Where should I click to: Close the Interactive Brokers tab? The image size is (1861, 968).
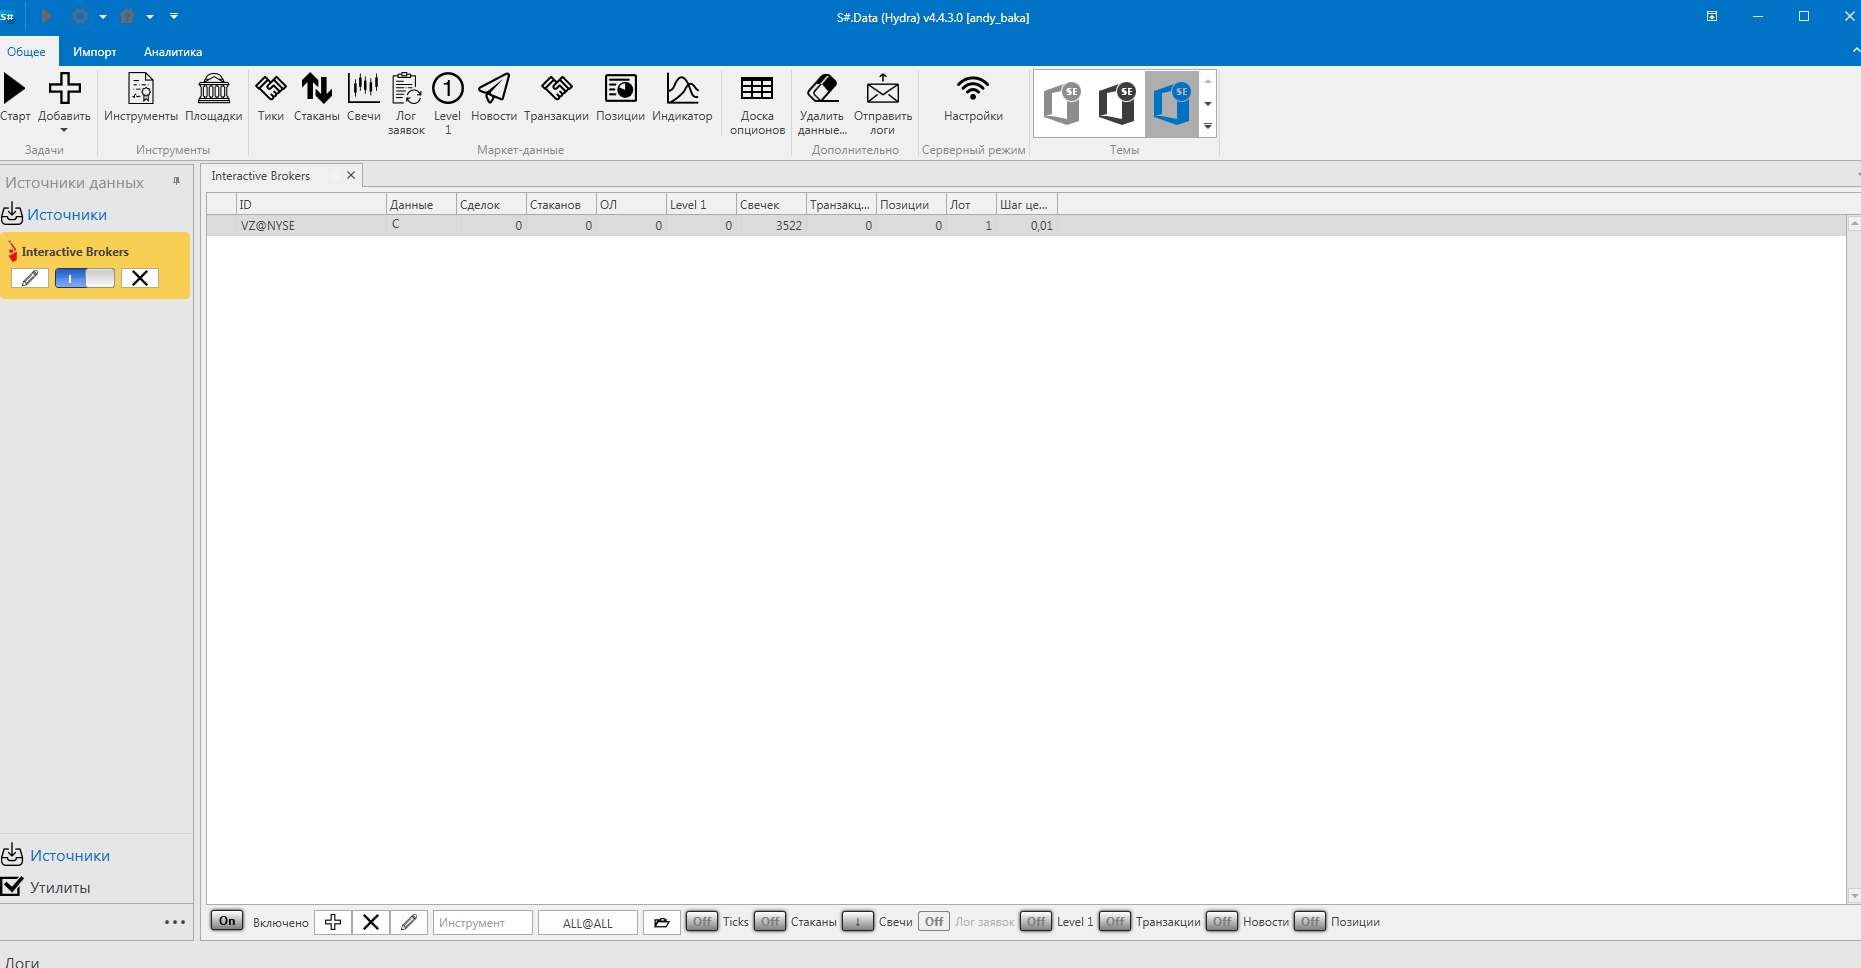351,175
